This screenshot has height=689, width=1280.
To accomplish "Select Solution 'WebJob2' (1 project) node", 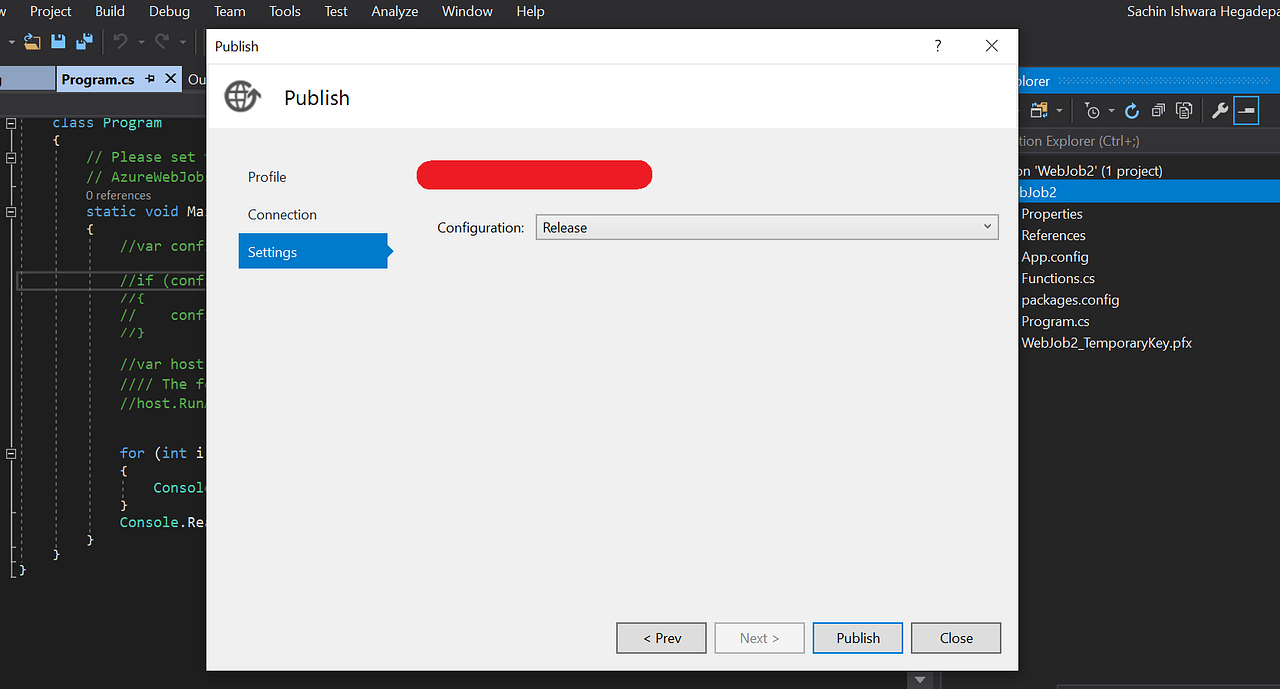I will tap(1091, 171).
